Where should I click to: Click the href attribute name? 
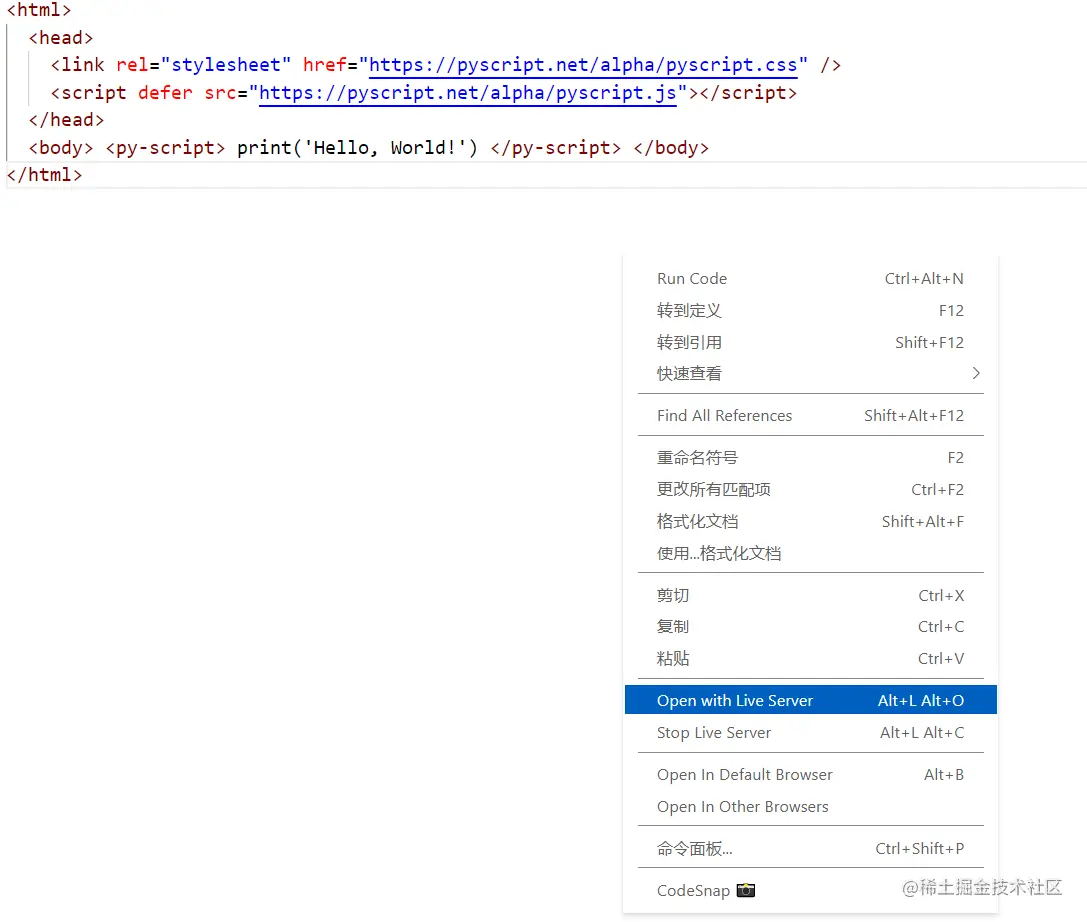pyautogui.click(x=324, y=64)
